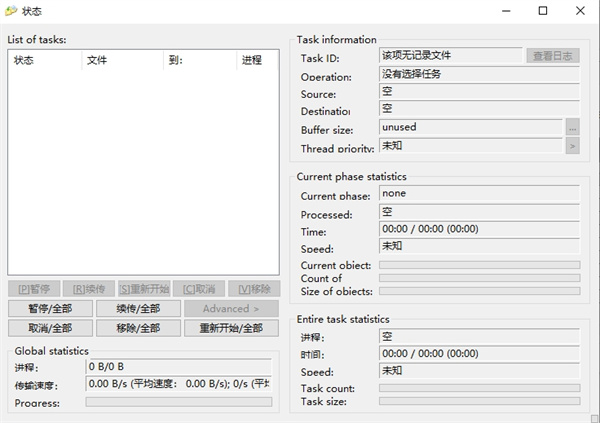The image size is (600, 423).
Task: Click the Task count progress bar
Action: (479, 388)
